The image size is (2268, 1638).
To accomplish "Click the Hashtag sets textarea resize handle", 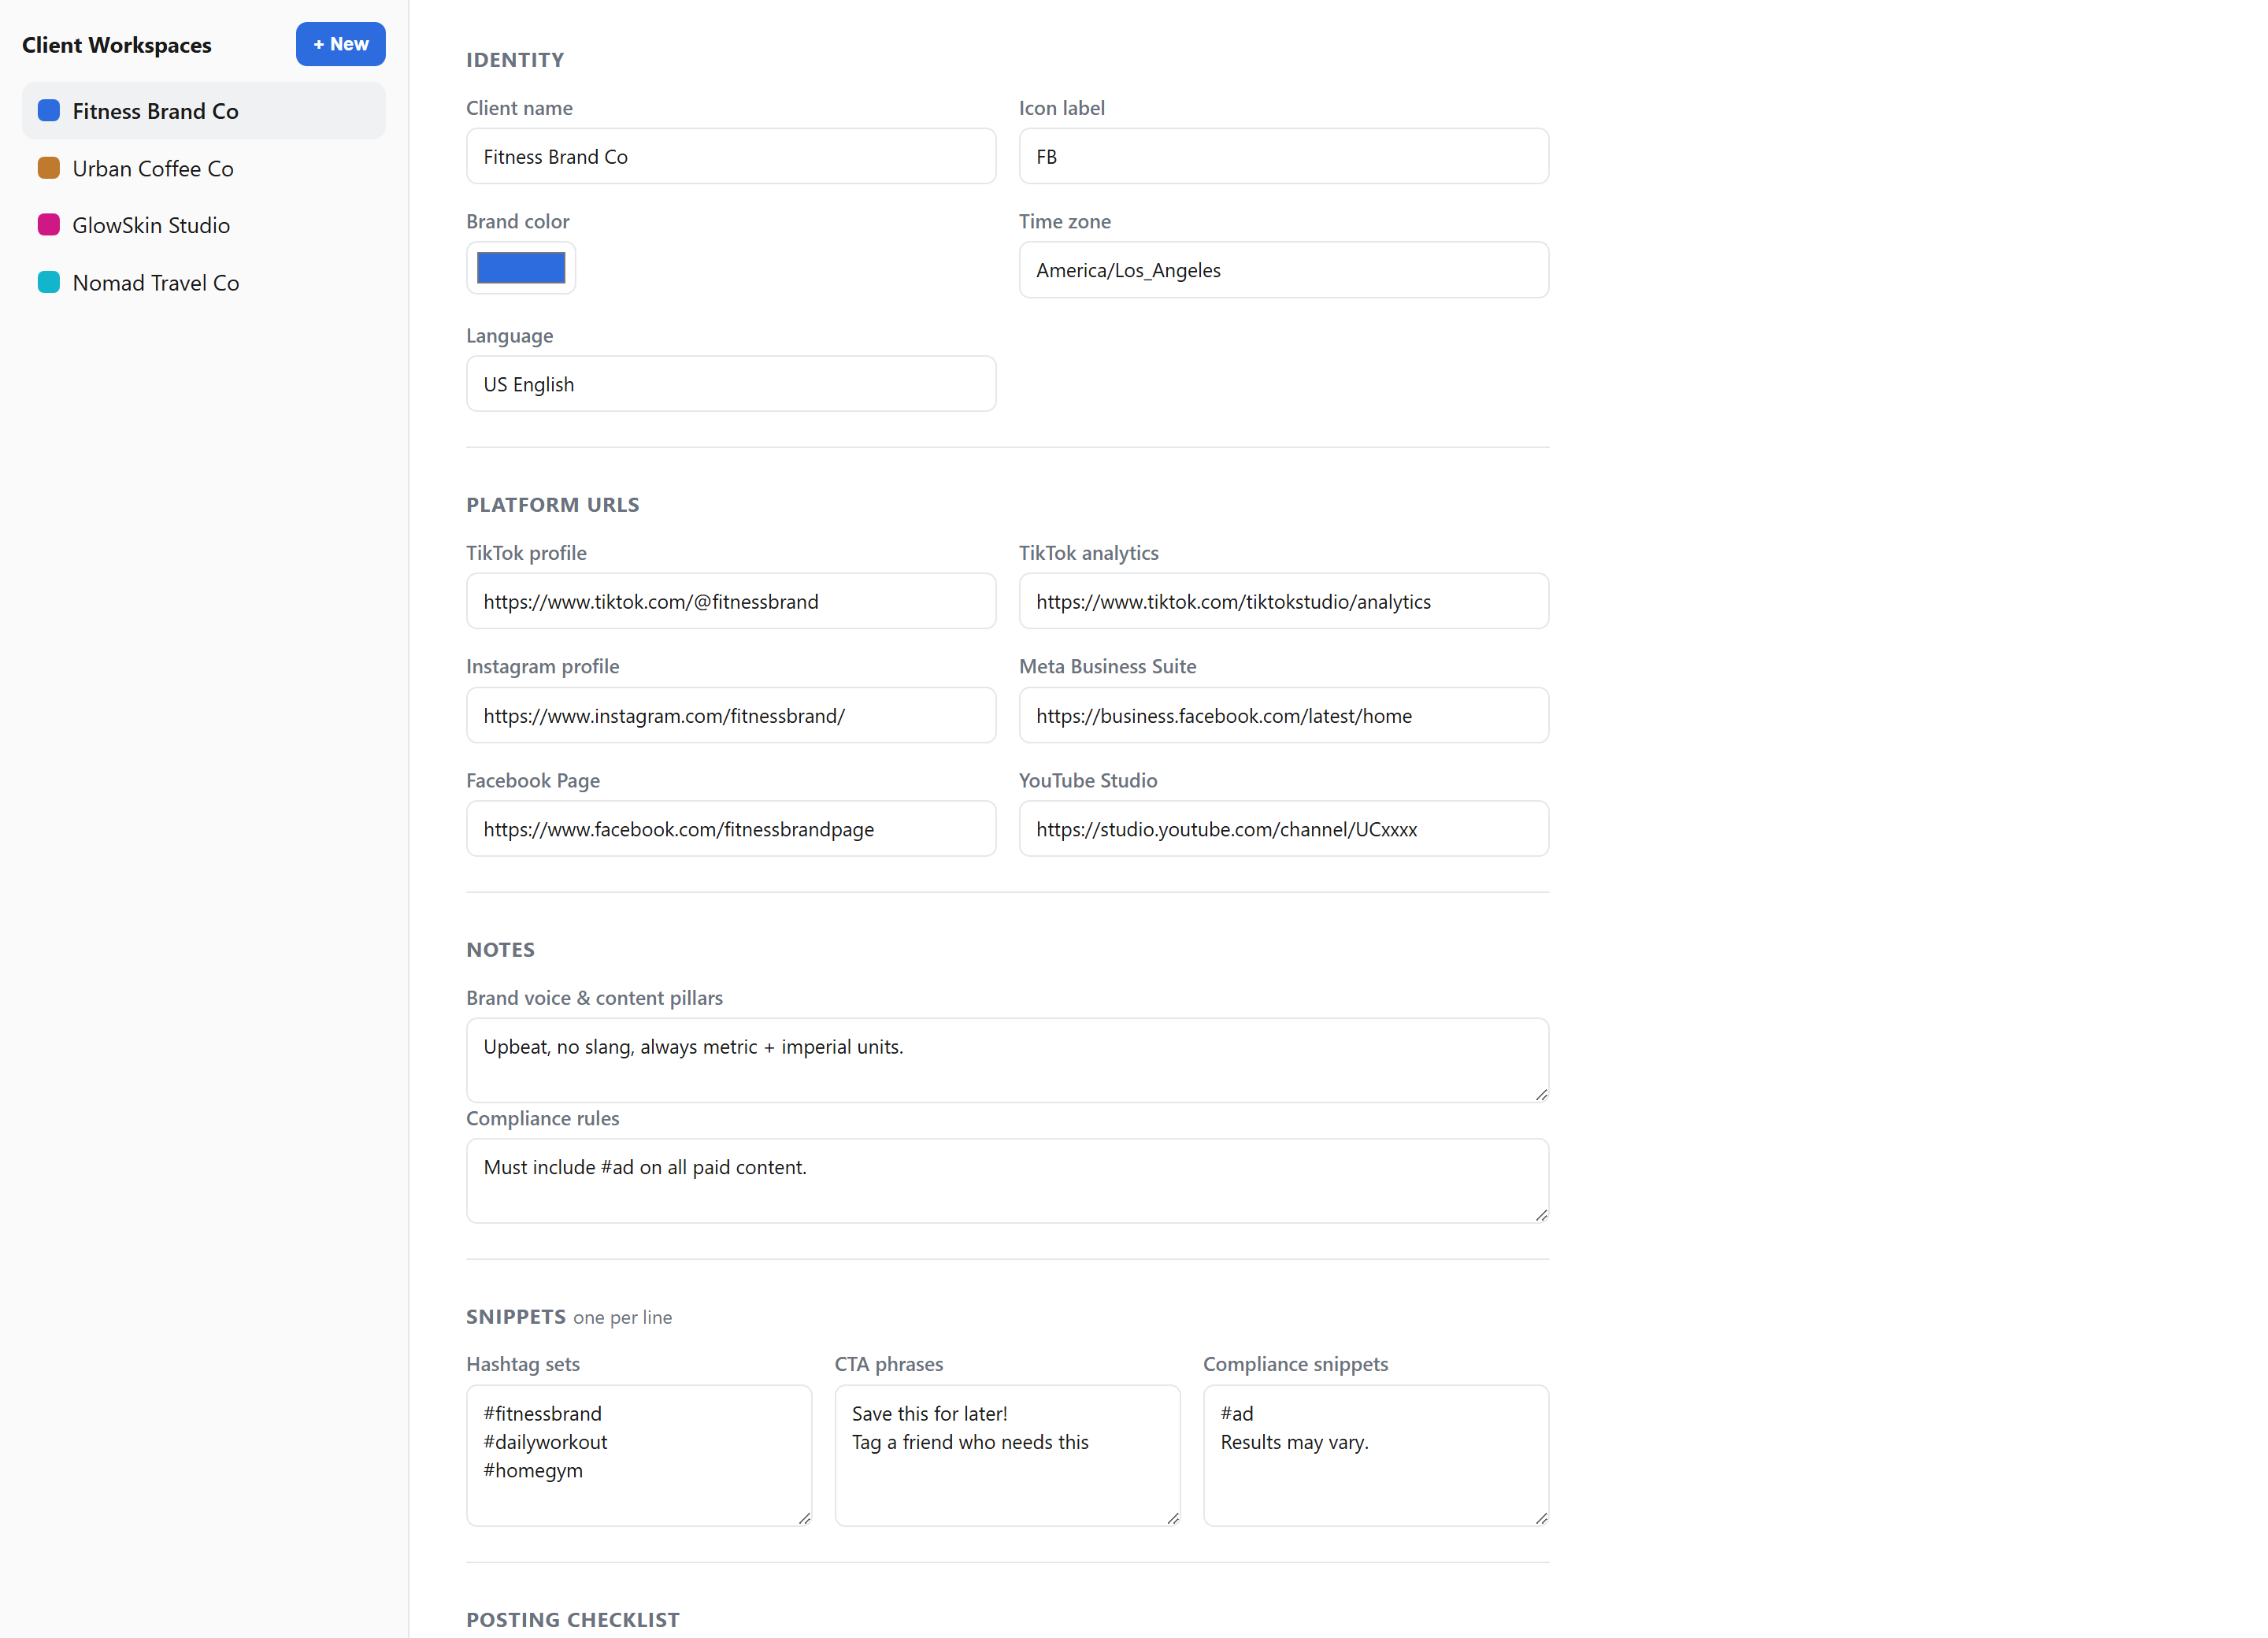I will coord(804,1518).
